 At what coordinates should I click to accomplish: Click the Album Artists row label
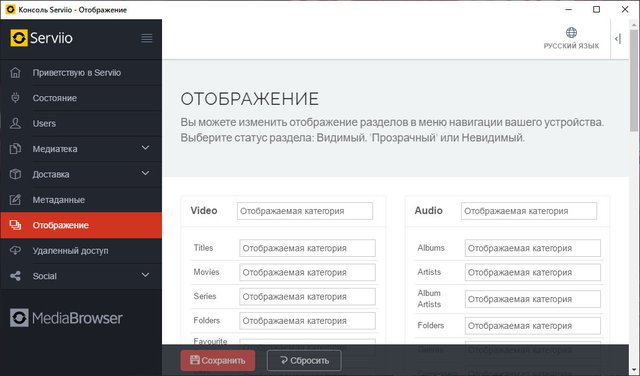[x=429, y=299]
